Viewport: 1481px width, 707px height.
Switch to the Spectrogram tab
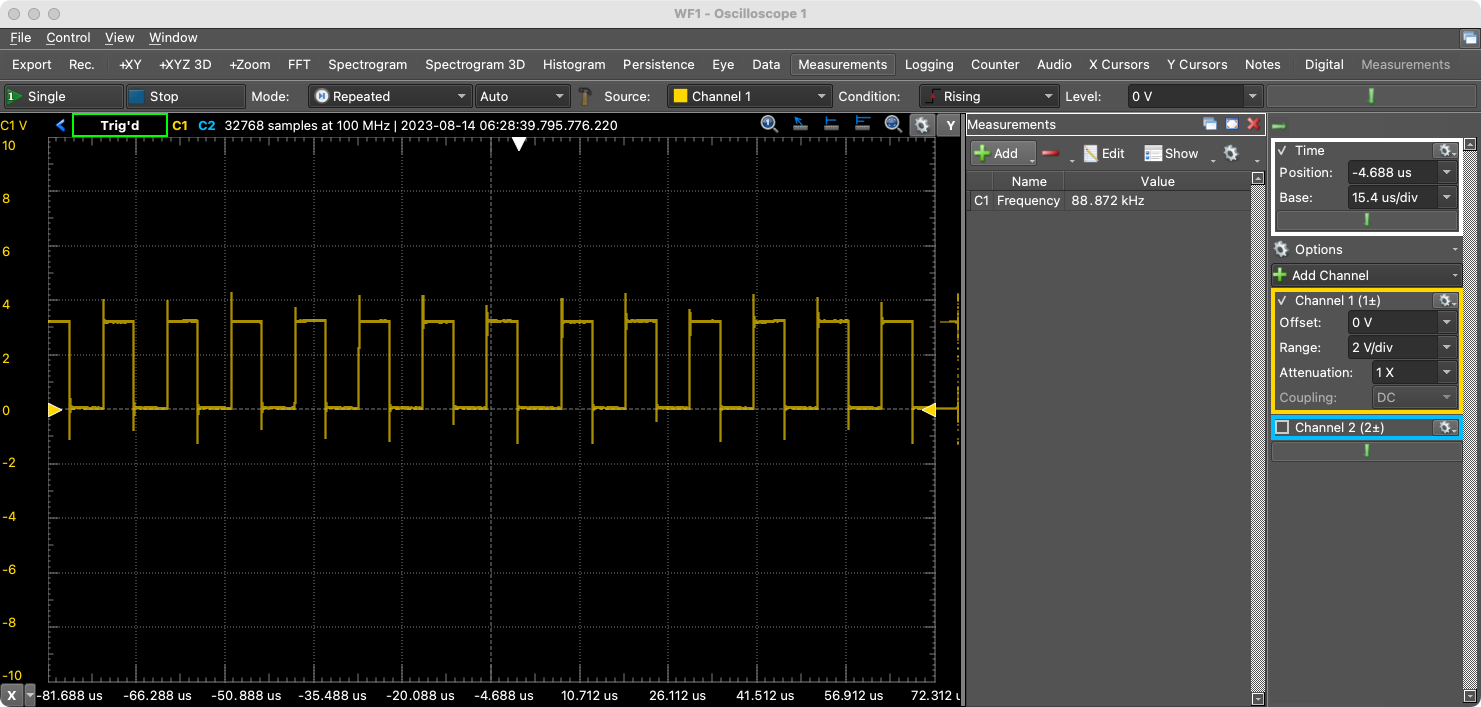point(367,64)
